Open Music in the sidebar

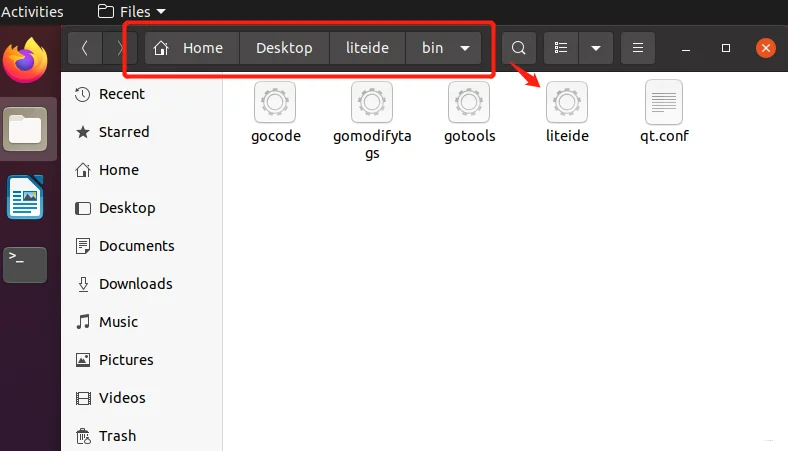[142, 322]
